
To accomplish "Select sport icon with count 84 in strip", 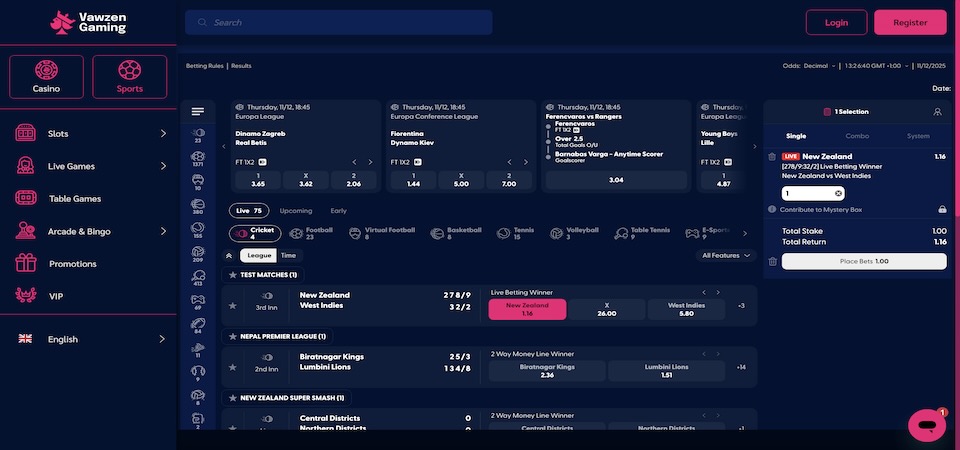I will coord(198,326).
